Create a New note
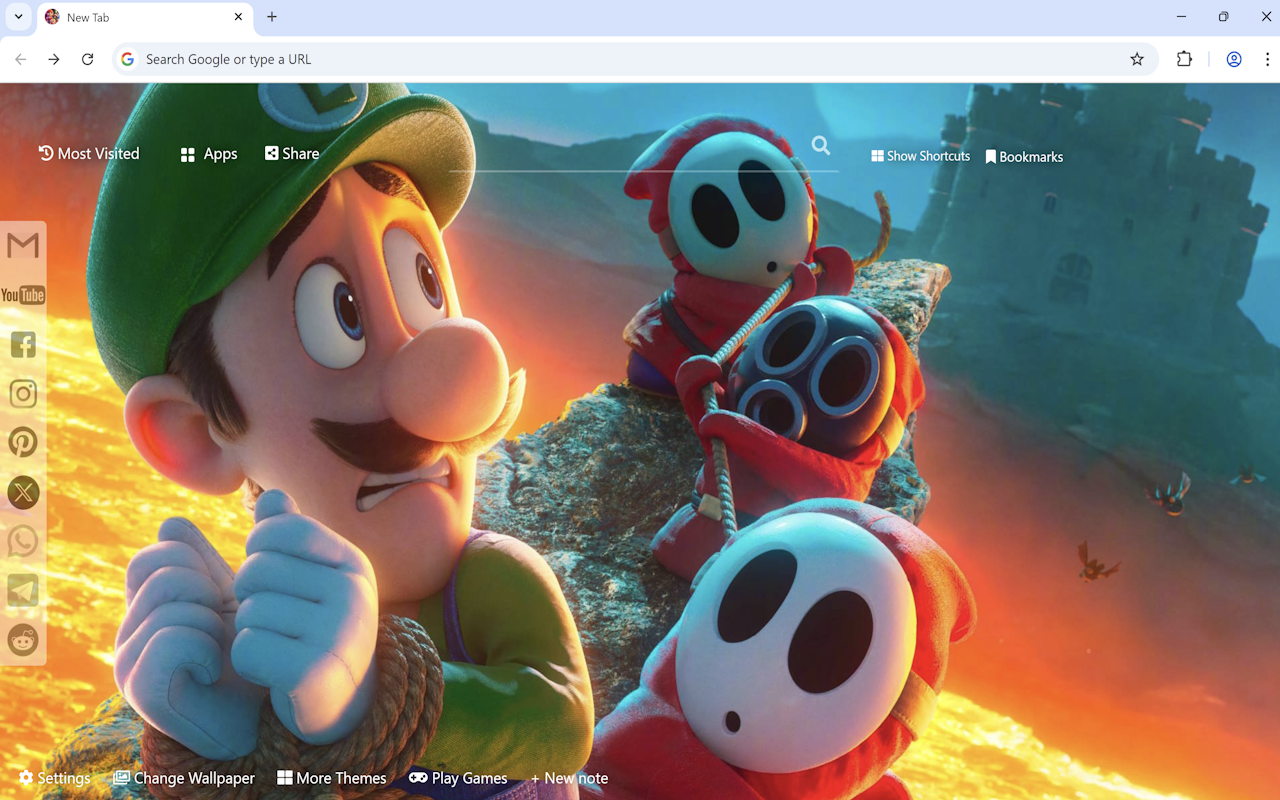This screenshot has width=1280, height=800. pos(569,777)
